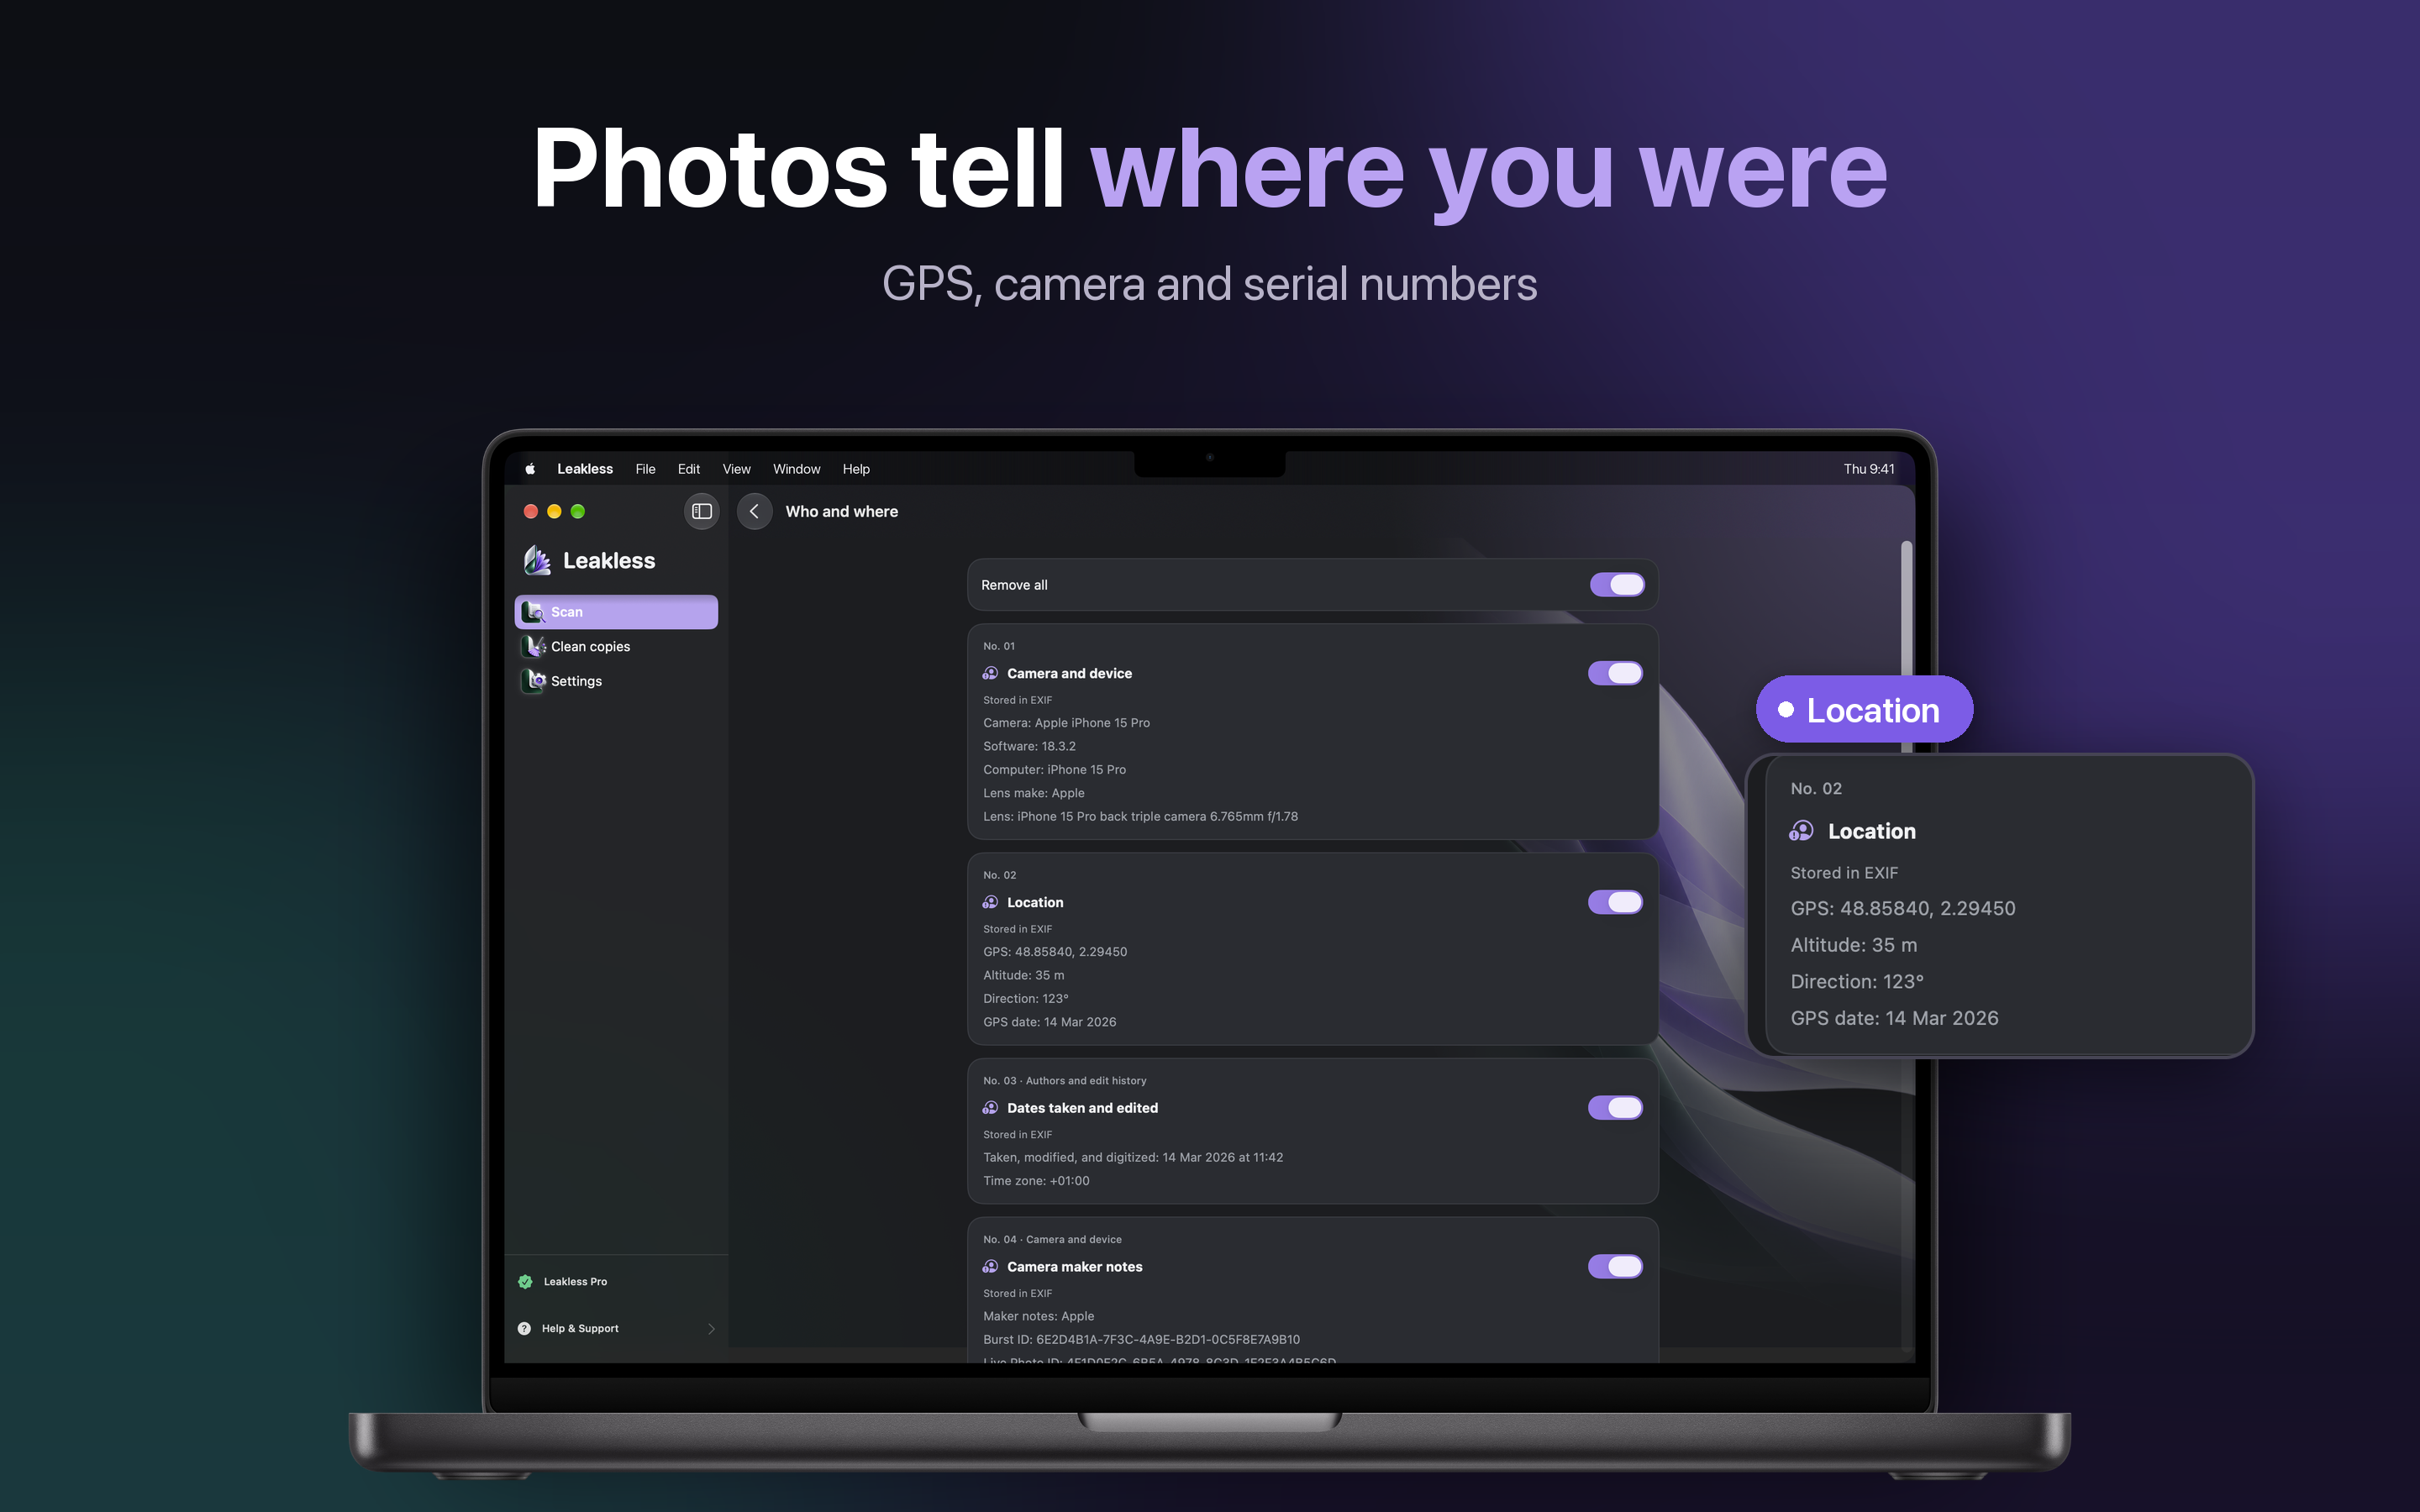Toggle the Remove all switch
Image resolution: width=2420 pixels, height=1512 pixels.
click(1617, 585)
